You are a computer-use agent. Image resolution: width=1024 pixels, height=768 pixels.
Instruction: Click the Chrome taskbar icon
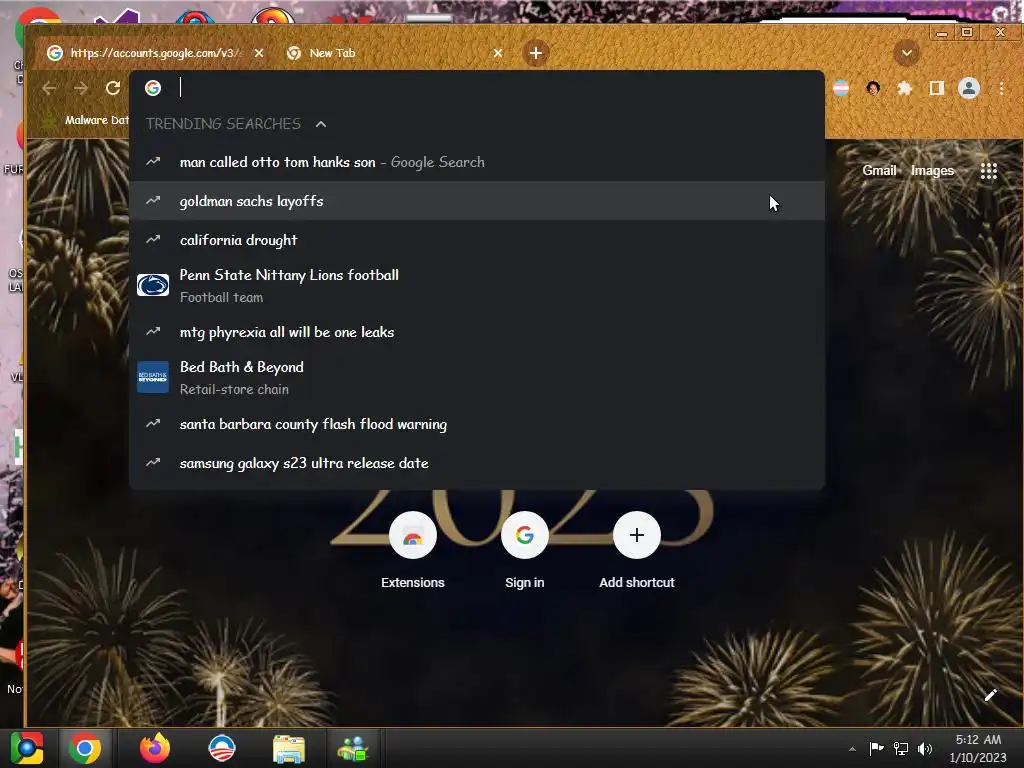point(85,748)
